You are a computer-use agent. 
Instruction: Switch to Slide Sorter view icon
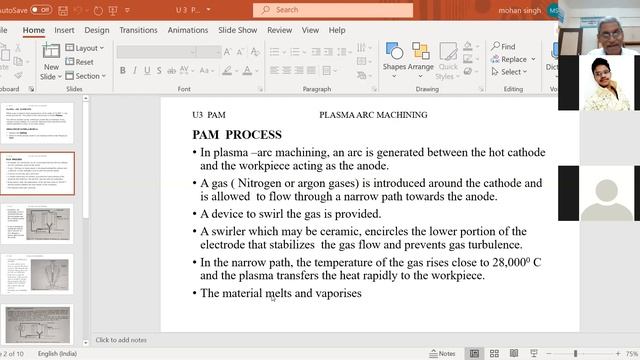tap(494, 353)
